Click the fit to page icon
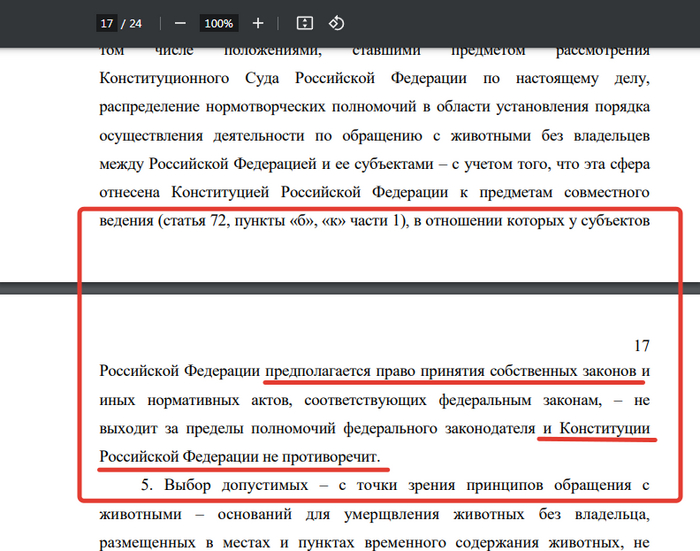The image size is (700, 551). [305, 23]
